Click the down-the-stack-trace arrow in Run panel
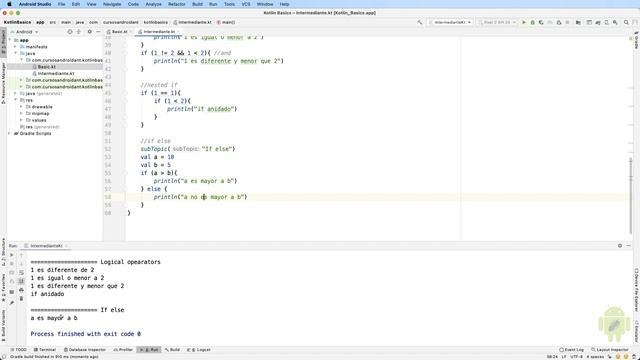 pyautogui.click(x=21, y=264)
